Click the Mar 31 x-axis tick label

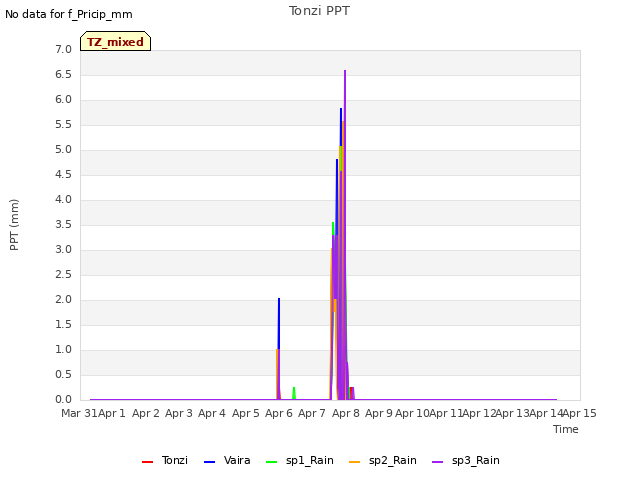click(79, 413)
